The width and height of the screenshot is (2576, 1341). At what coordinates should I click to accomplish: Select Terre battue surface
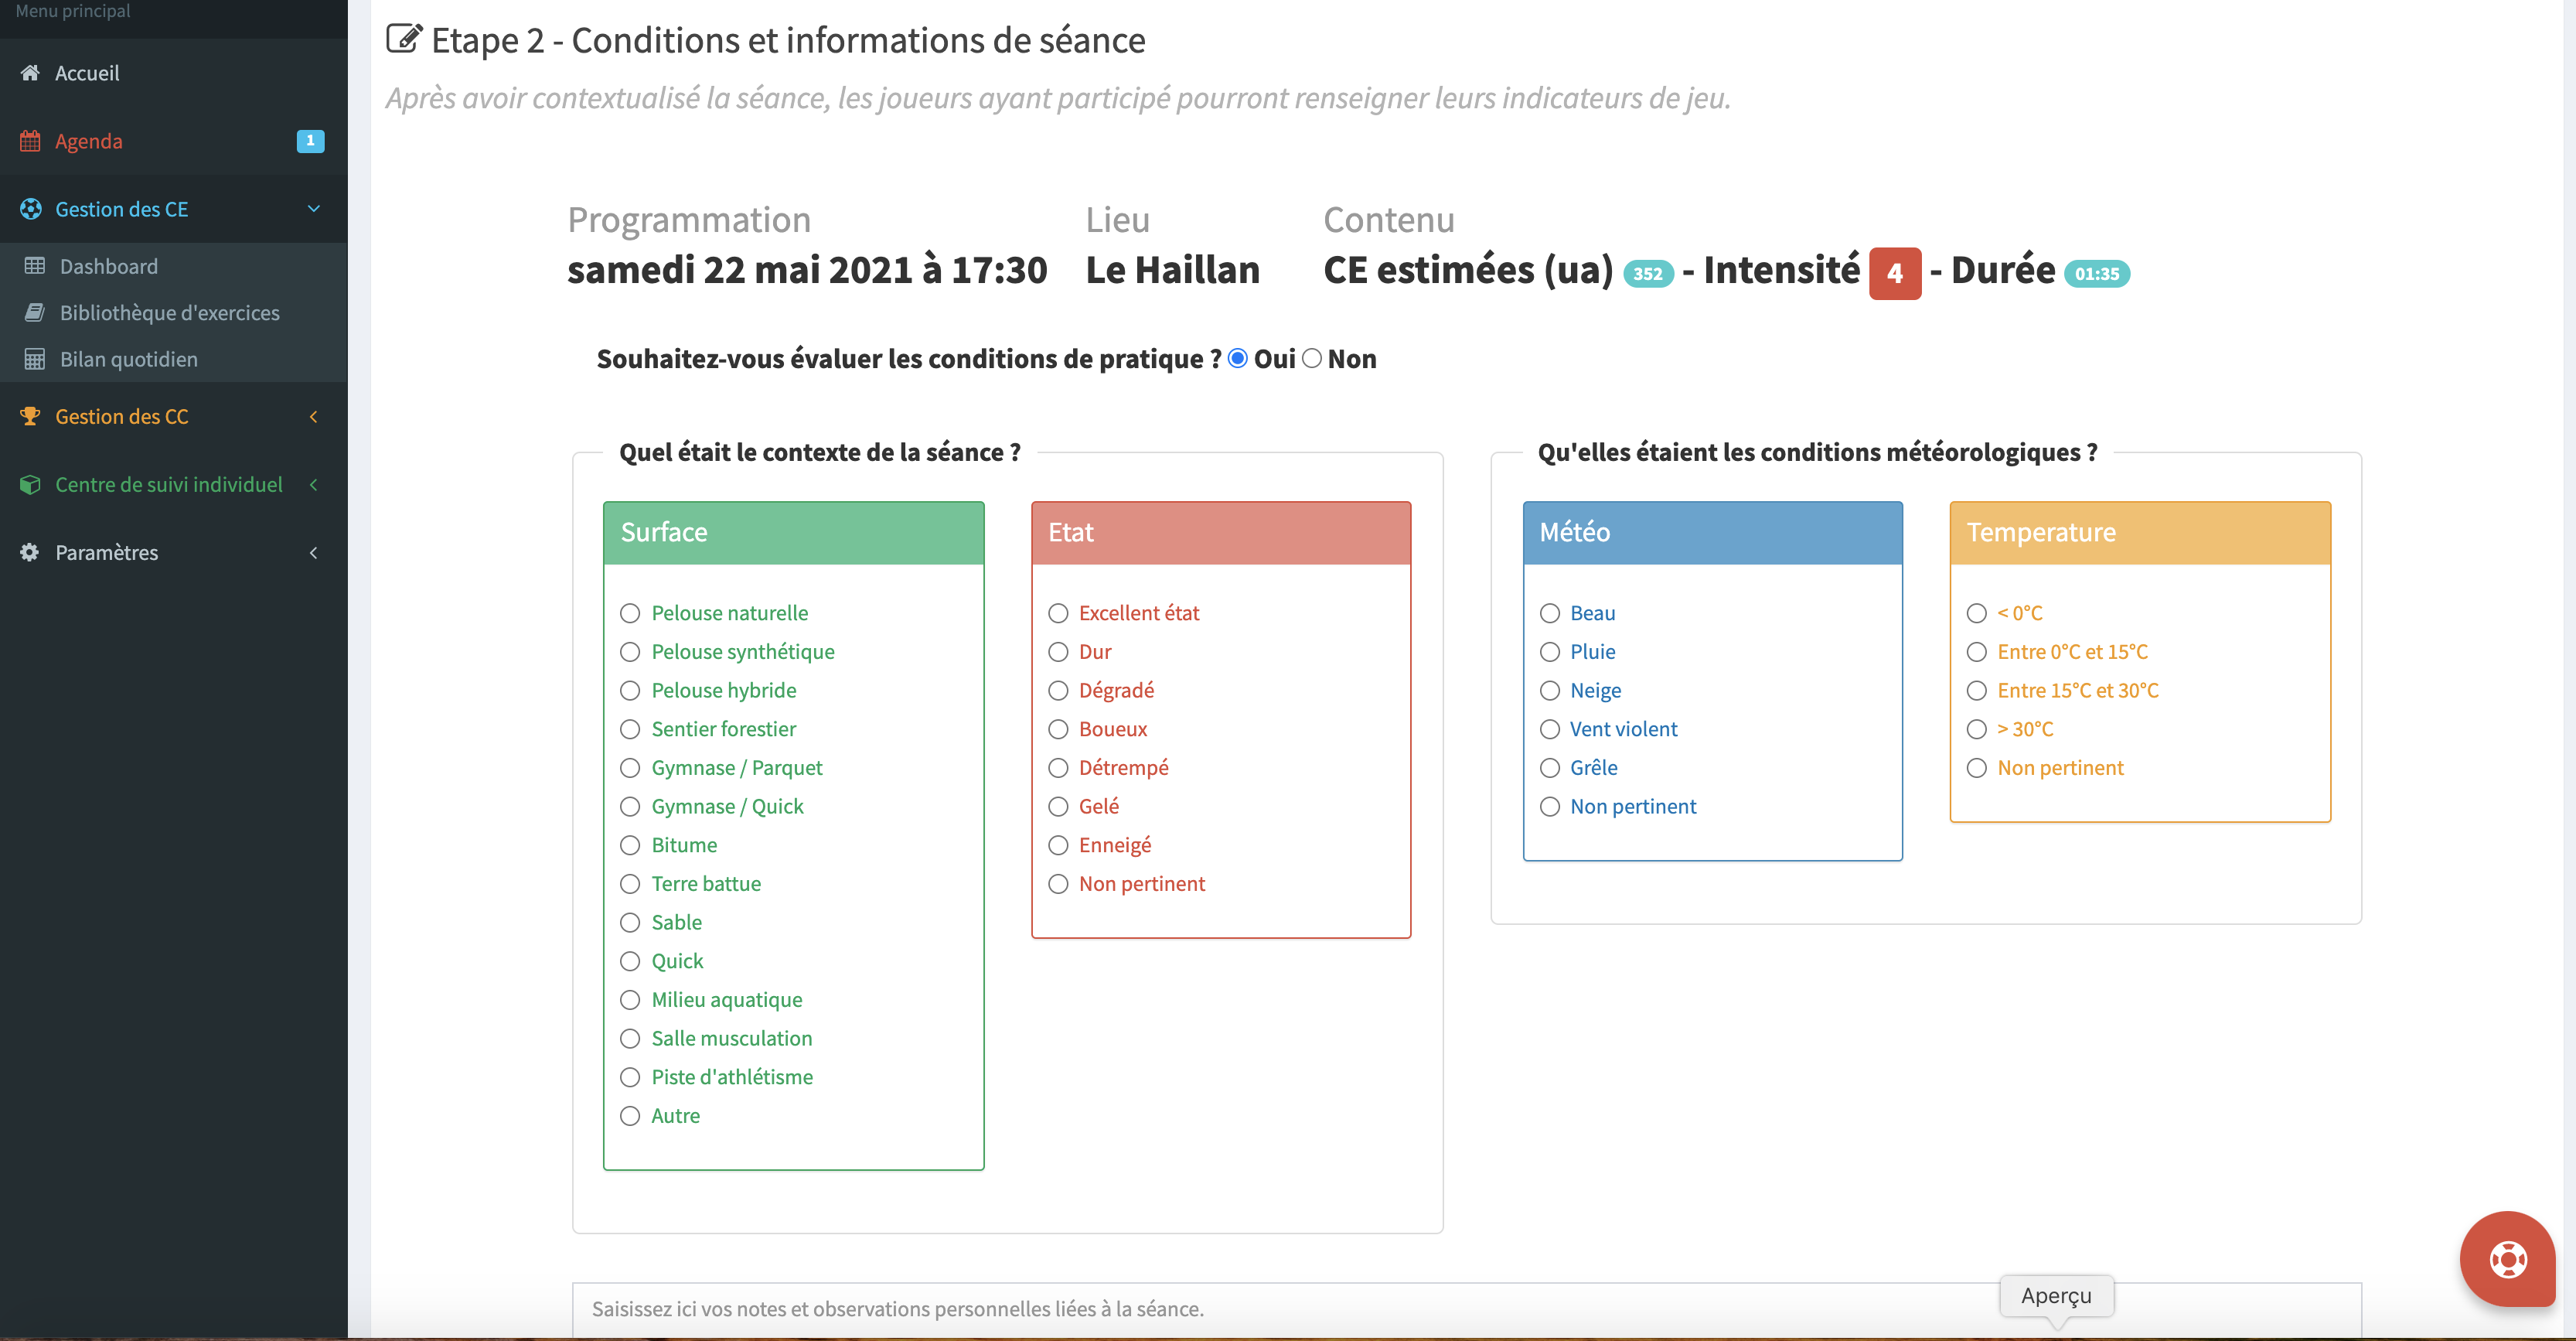(x=630, y=884)
